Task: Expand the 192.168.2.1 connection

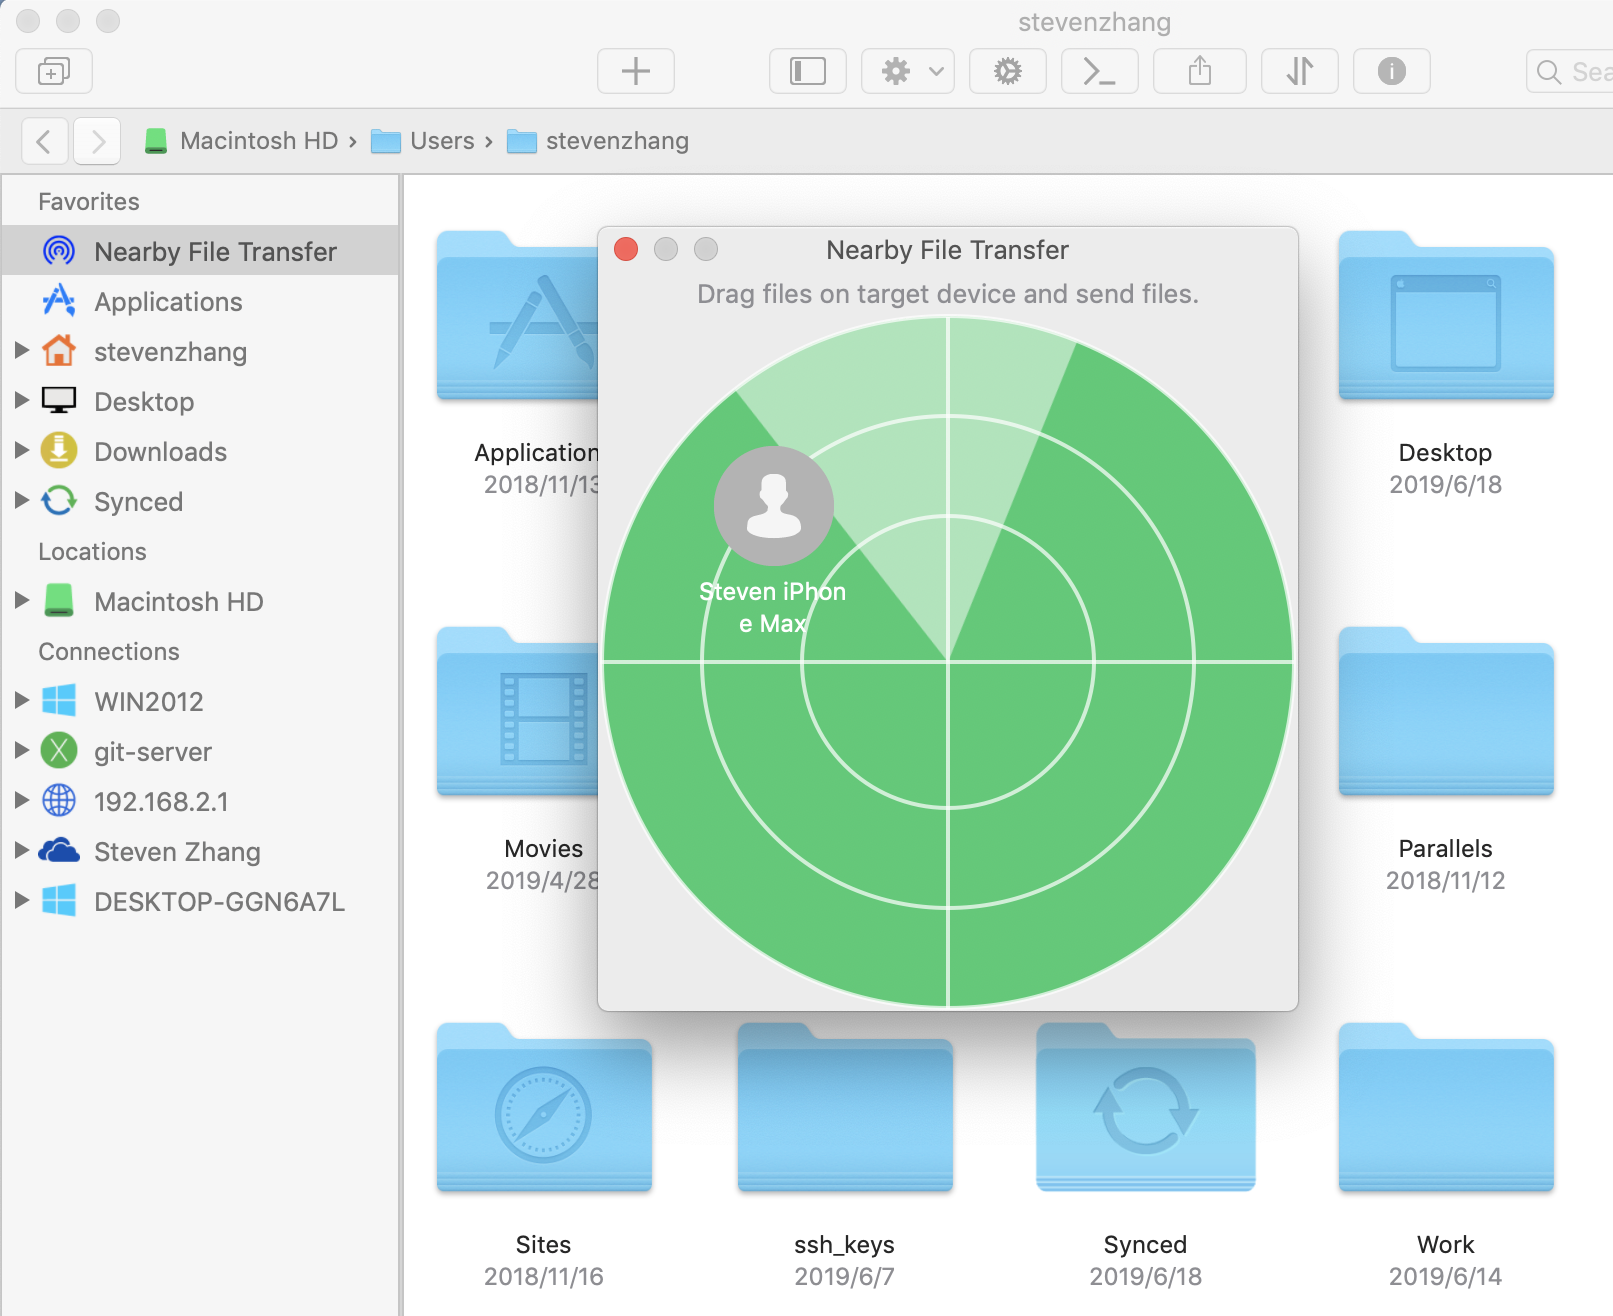Action: (21, 800)
